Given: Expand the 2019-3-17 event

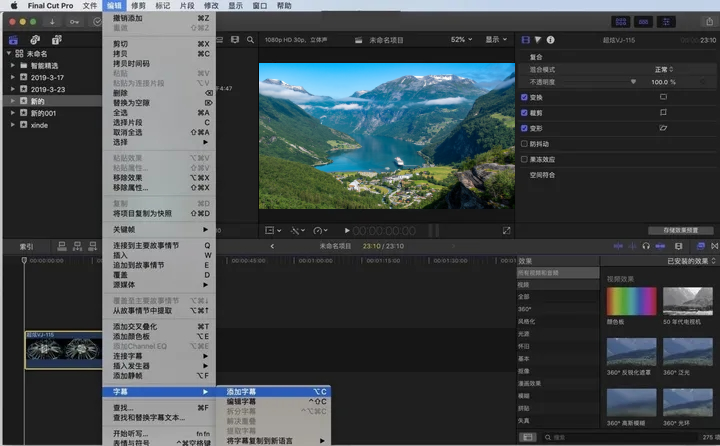Looking at the screenshot, I should [13, 77].
